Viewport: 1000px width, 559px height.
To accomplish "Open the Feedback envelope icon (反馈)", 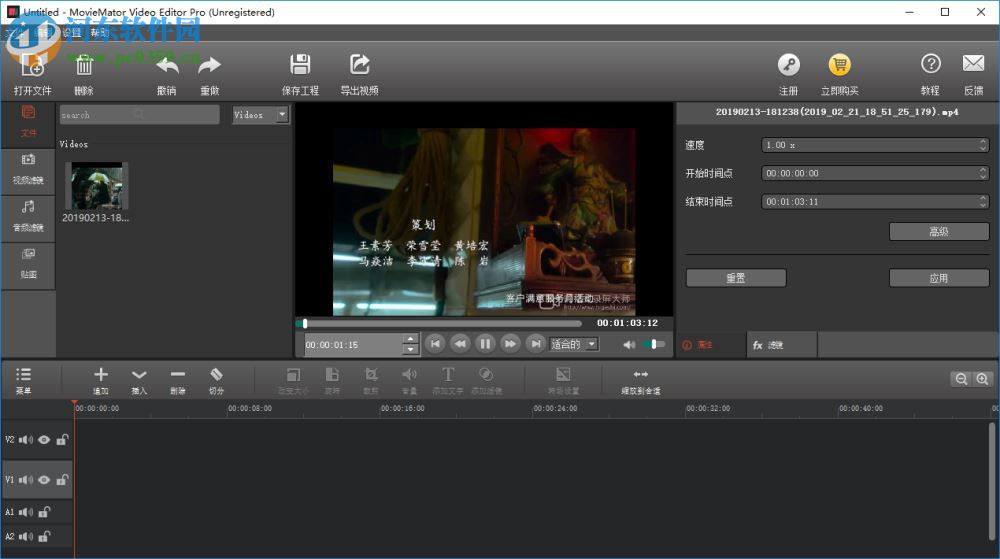I will 973,64.
